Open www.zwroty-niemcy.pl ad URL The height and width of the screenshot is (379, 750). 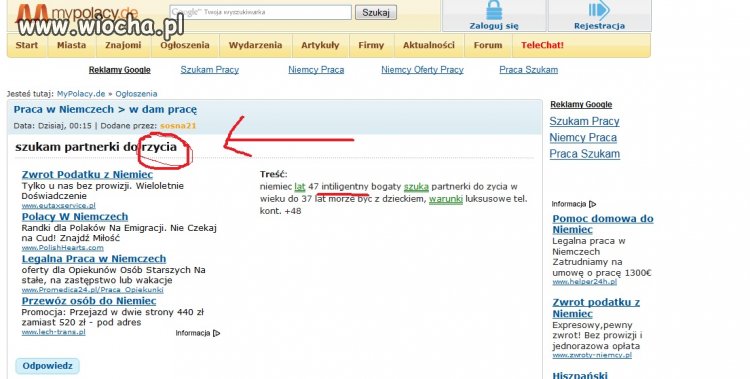tap(592, 356)
